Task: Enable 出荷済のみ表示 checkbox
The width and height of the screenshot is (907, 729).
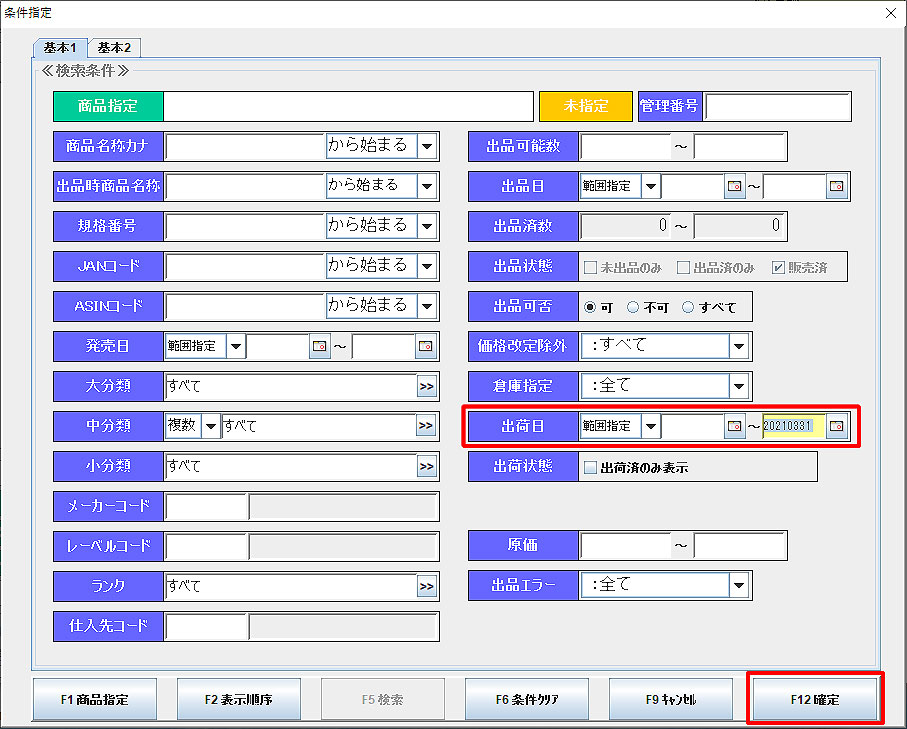Action: [590, 467]
